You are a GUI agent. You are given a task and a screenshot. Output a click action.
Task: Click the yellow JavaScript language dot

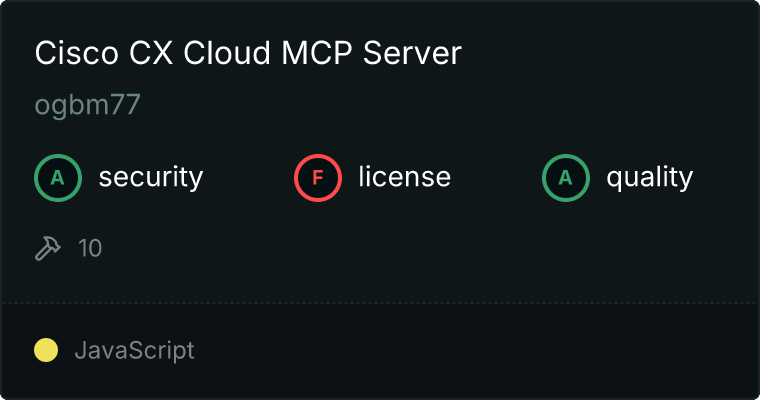coord(46,350)
